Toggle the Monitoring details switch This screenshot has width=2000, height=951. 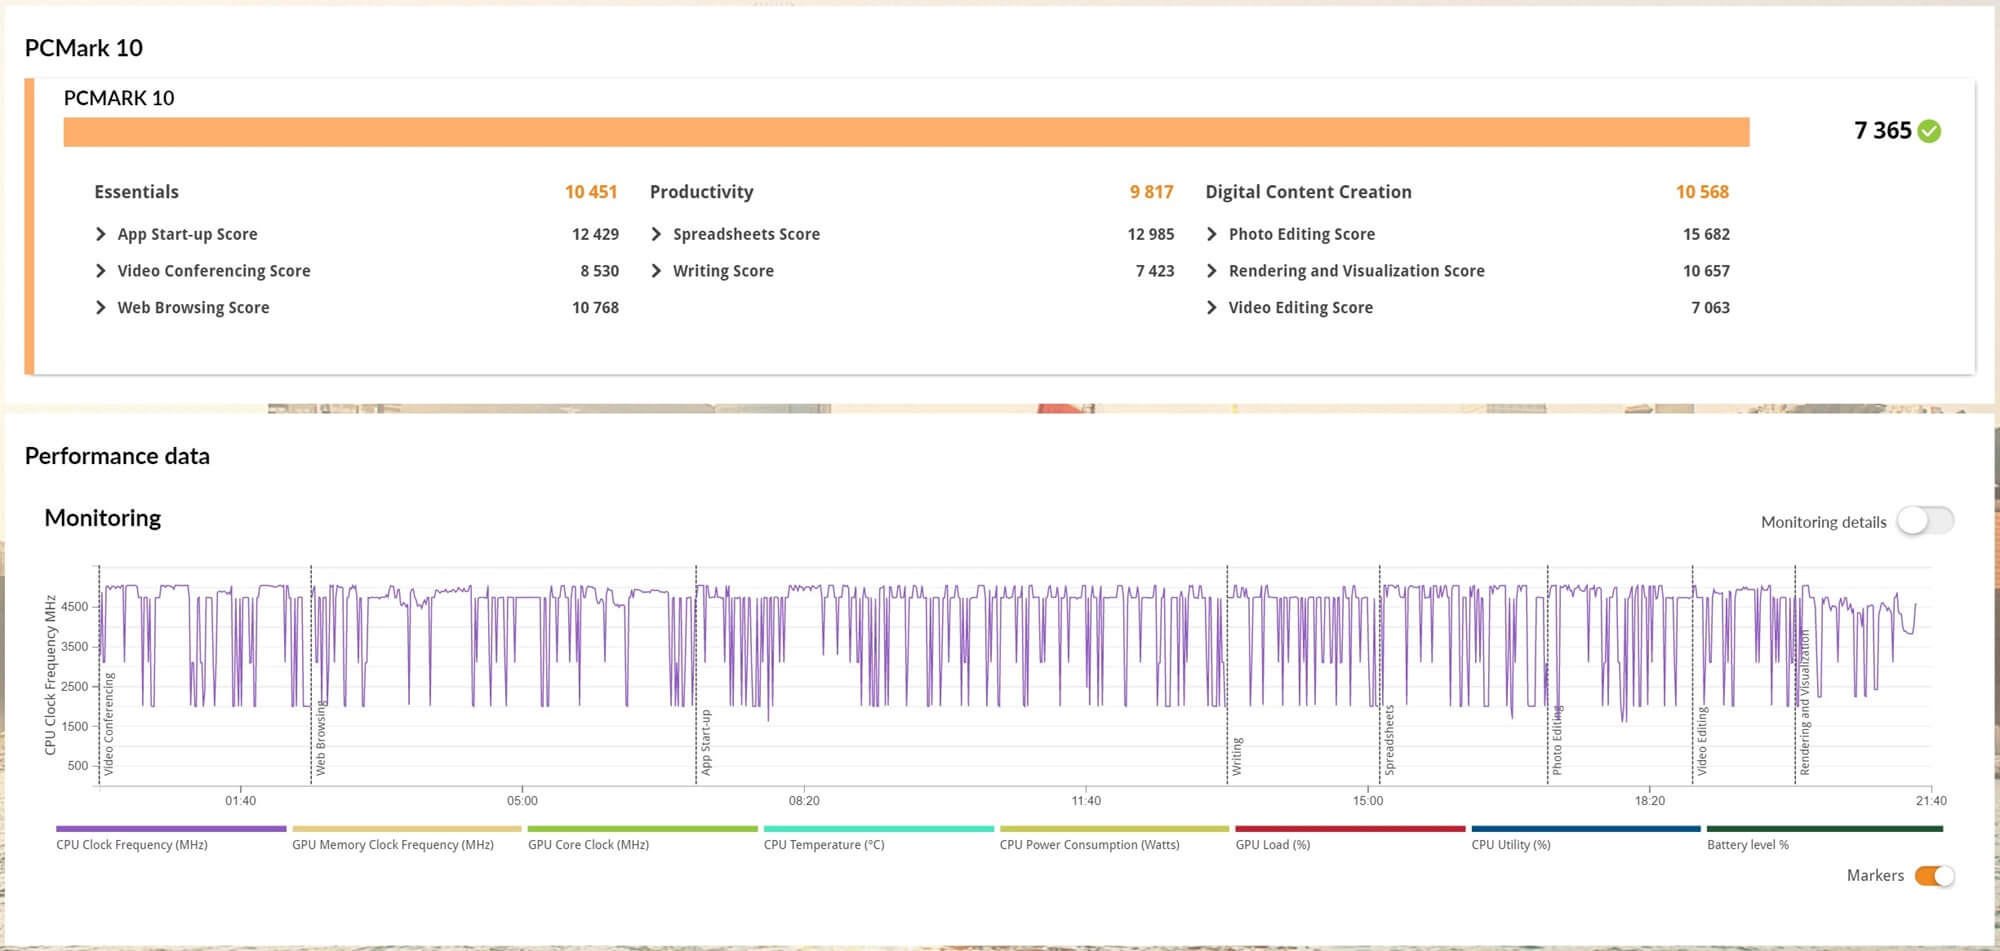click(x=1925, y=520)
